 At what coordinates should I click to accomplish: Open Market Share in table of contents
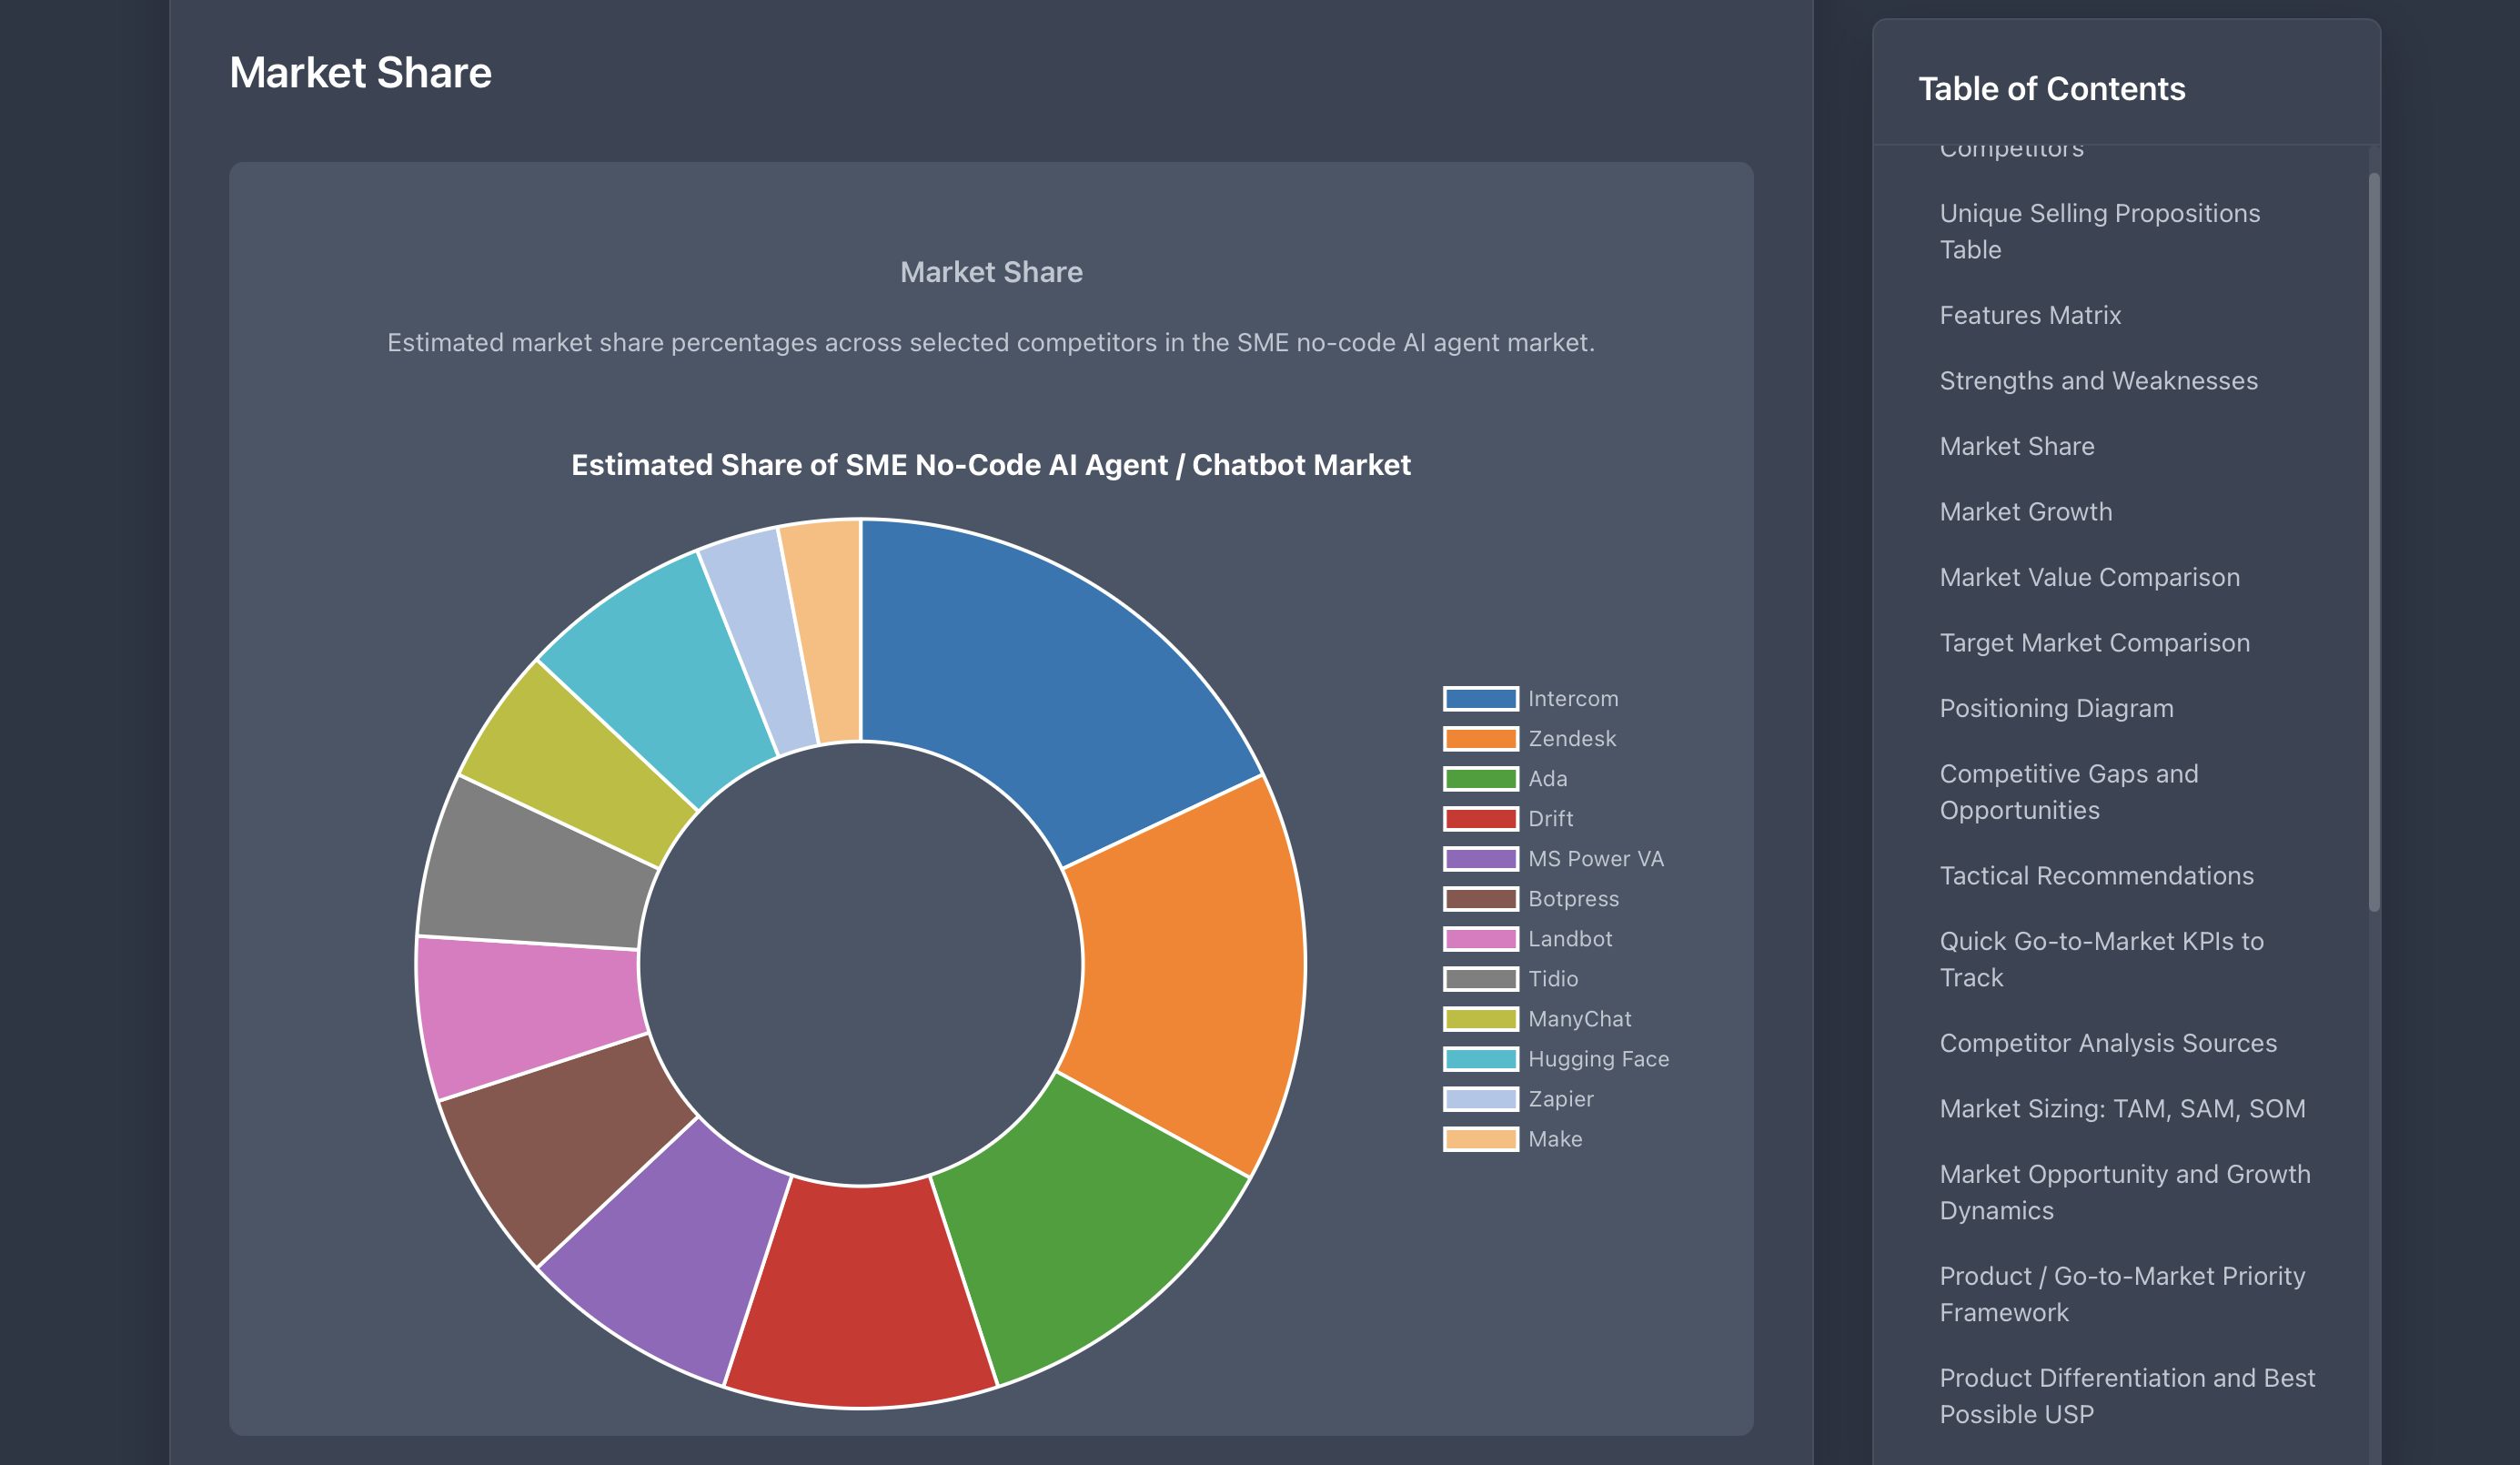coord(2017,446)
